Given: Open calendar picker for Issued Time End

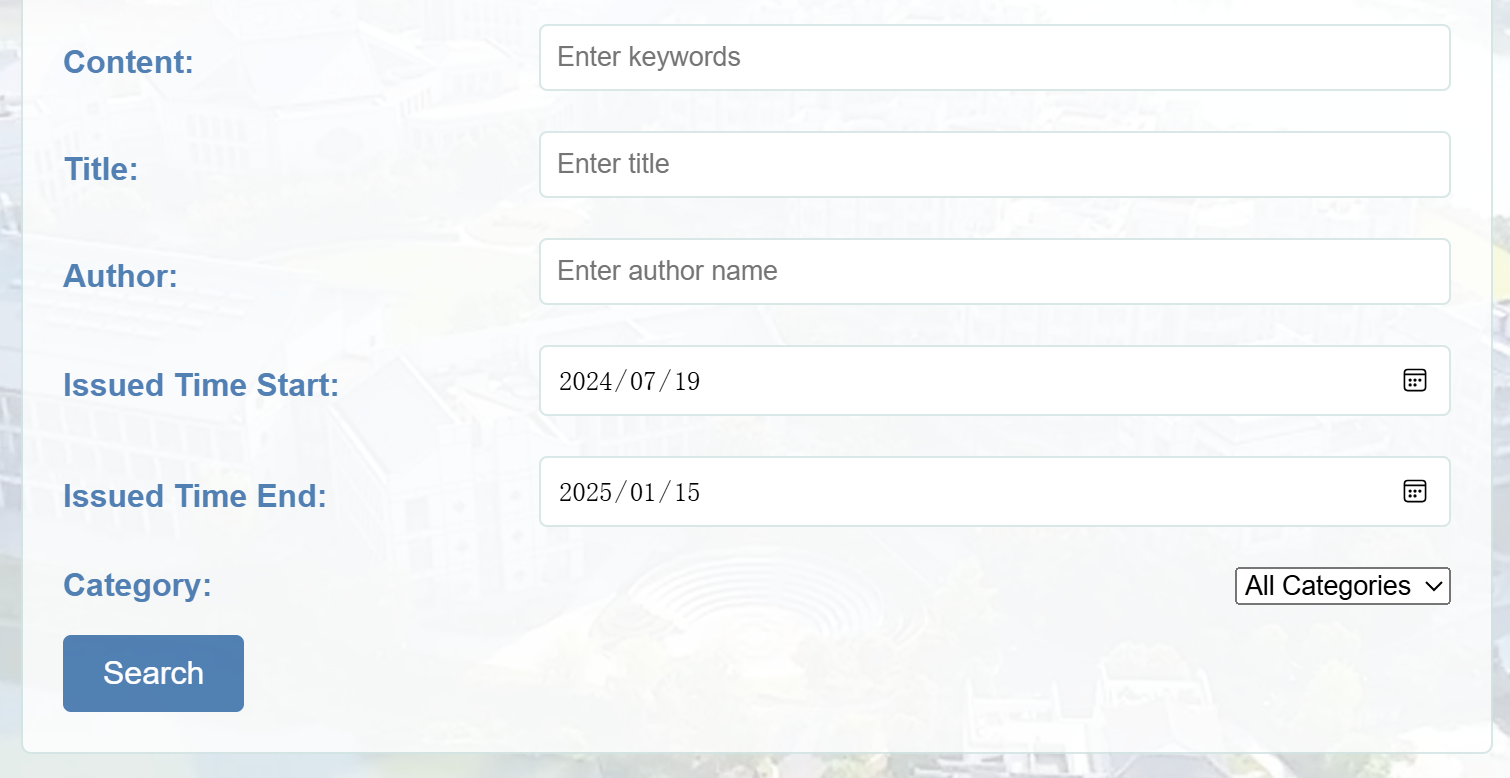Looking at the screenshot, I should pyautogui.click(x=1414, y=491).
